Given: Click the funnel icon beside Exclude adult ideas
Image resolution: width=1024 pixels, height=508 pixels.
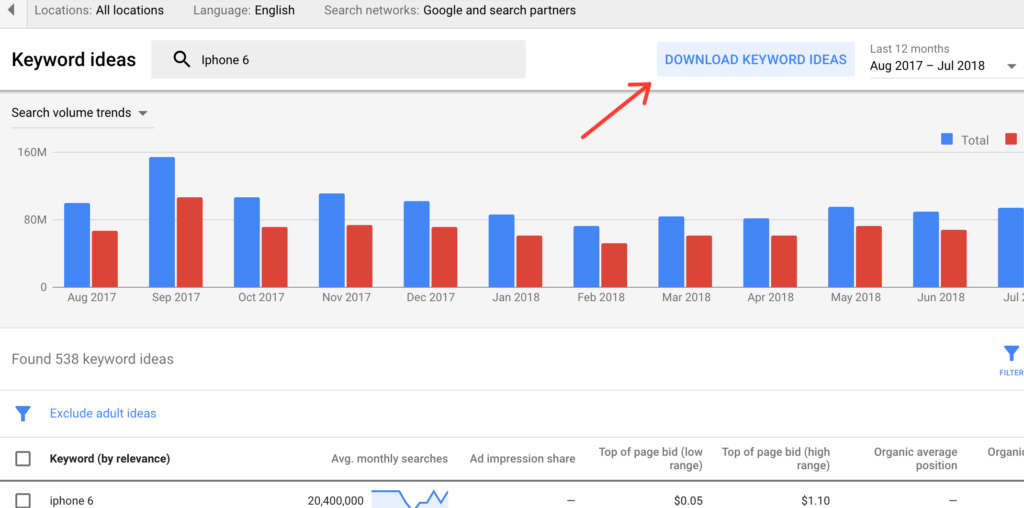Looking at the screenshot, I should tap(23, 413).
